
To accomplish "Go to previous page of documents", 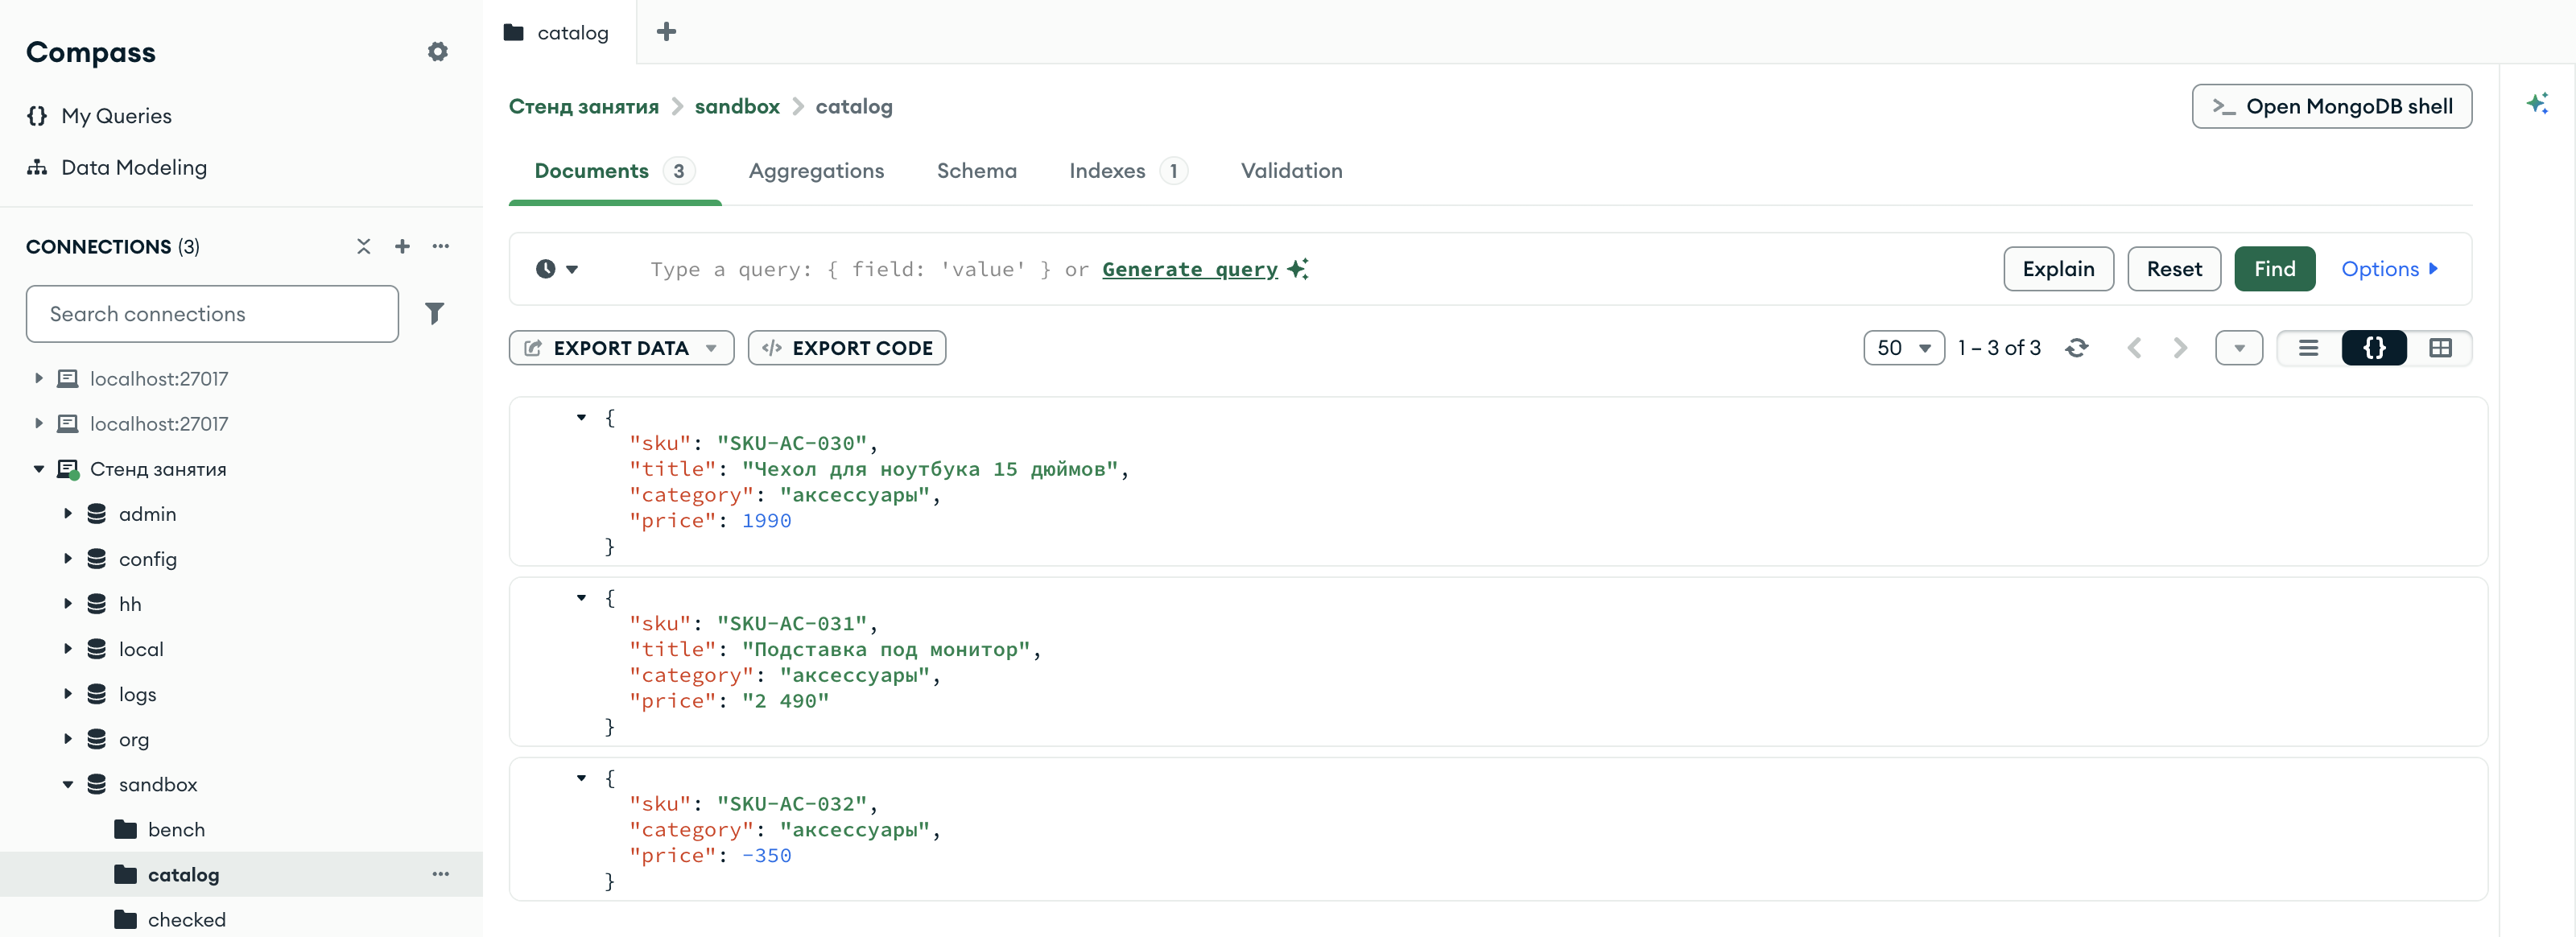I will pyautogui.click(x=2134, y=348).
